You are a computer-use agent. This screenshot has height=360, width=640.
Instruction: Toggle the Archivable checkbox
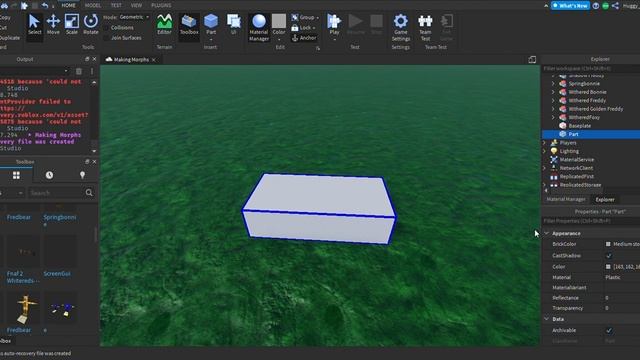609,331
